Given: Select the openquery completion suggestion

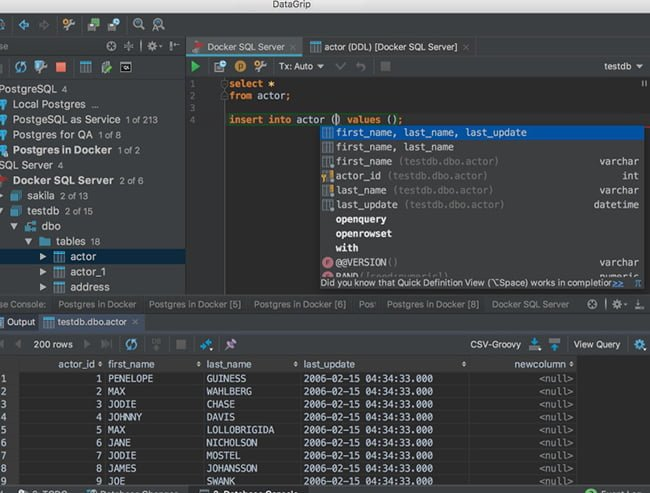Looking at the screenshot, I should click(482, 219).
